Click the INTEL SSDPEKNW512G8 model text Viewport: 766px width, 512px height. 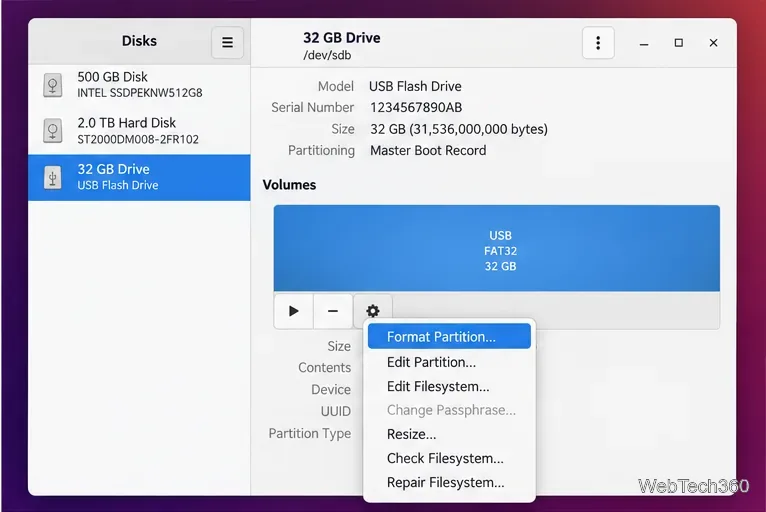coord(140,93)
